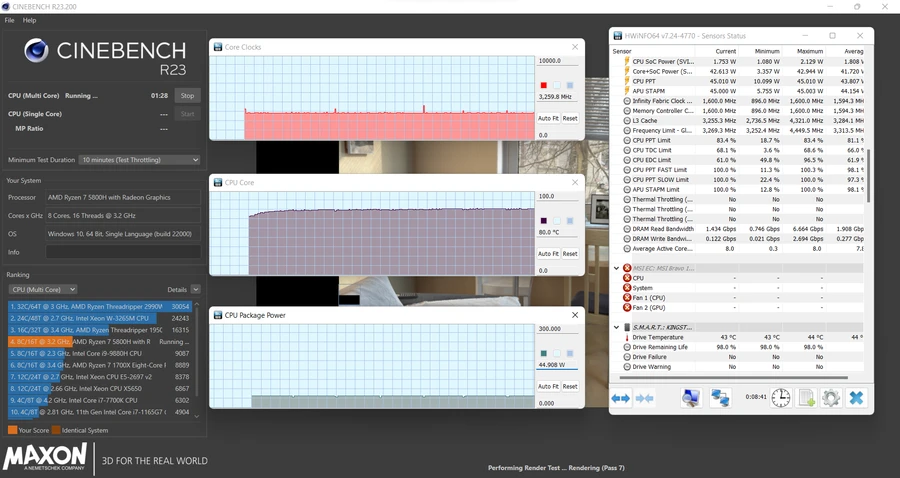Click the 300.000 max field in CPU Package Power

(557, 329)
